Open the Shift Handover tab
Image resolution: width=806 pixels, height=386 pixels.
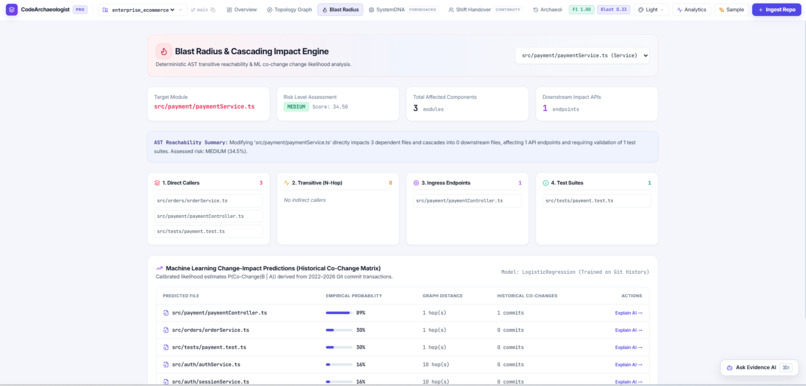[x=485, y=10]
